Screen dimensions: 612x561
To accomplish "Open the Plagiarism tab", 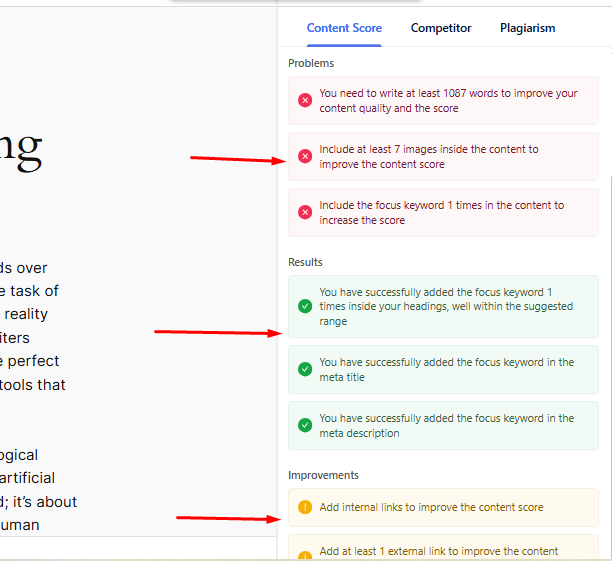I will point(527,28).
